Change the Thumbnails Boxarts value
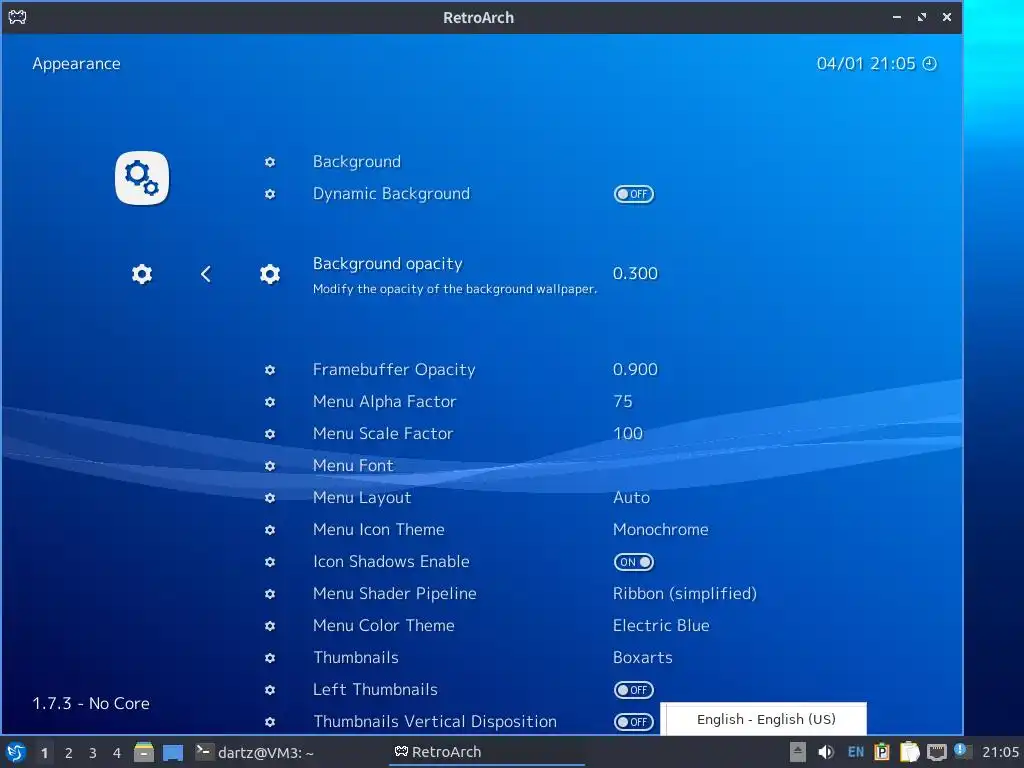This screenshot has width=1024, height=768. click(643, 658)
